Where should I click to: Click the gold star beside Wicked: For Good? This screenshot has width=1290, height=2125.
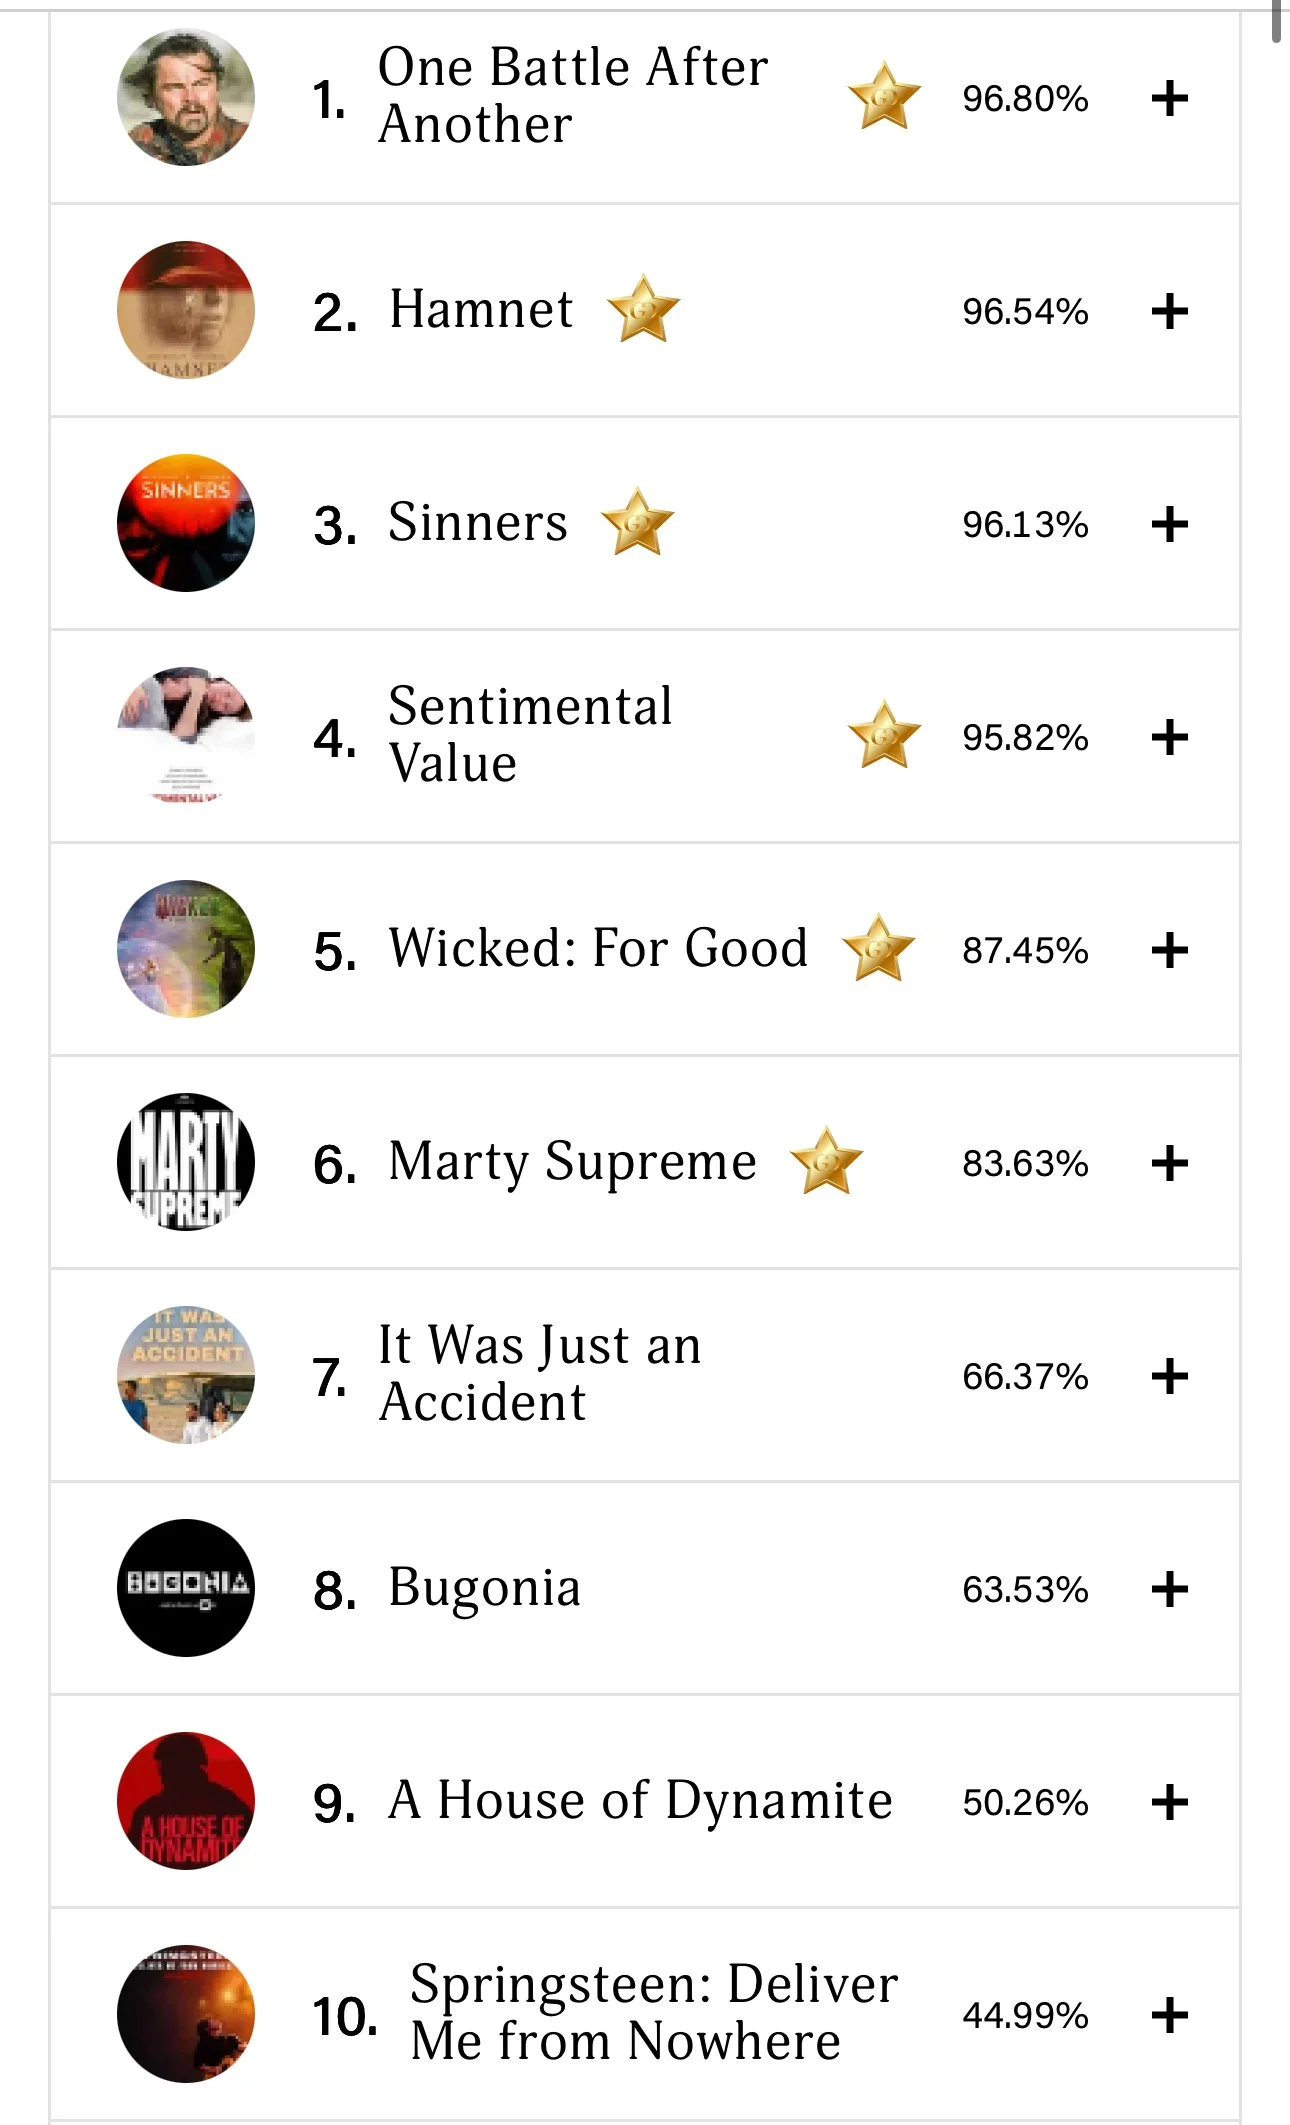coord(878,948)
